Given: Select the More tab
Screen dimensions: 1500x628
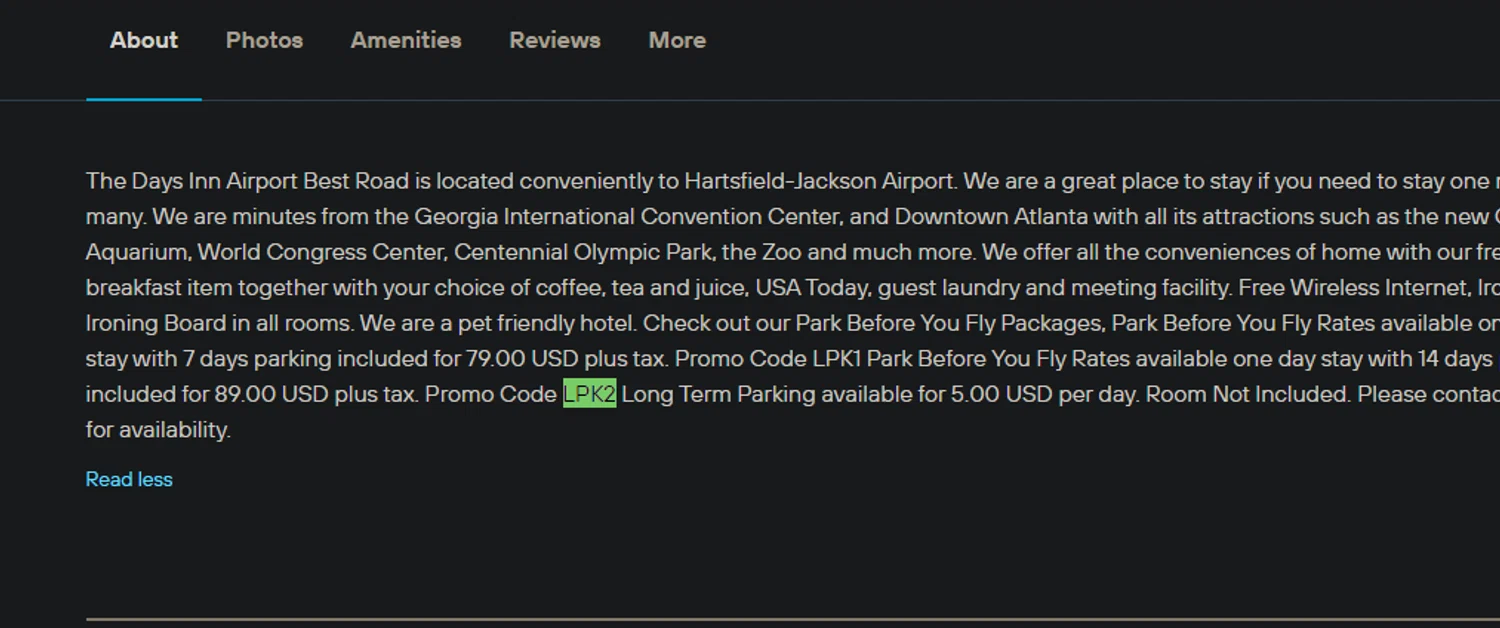Looking at the screenshot, I should pyautogui.click(x=677, y=41).
